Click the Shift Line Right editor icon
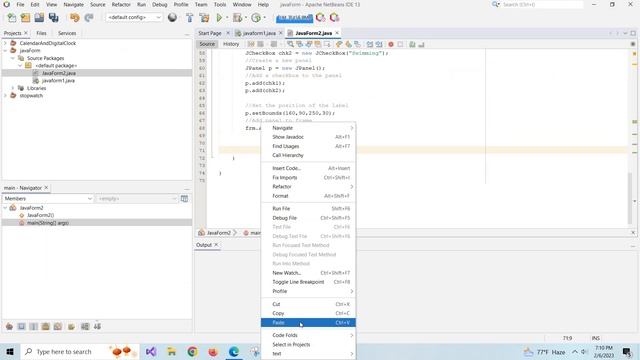 point(379,44)
